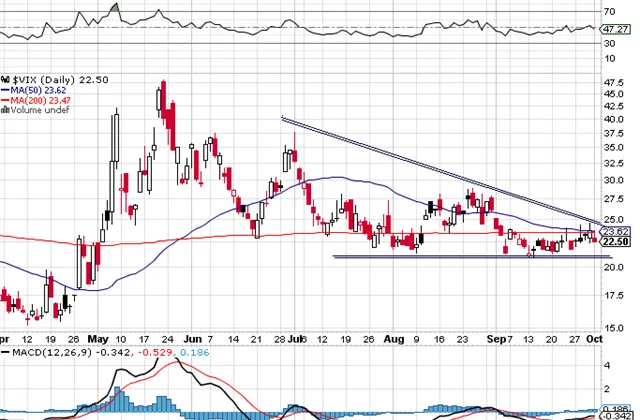Click the red "-0.529" MACD signal value
640x420 pixels.
coord(155,353)
